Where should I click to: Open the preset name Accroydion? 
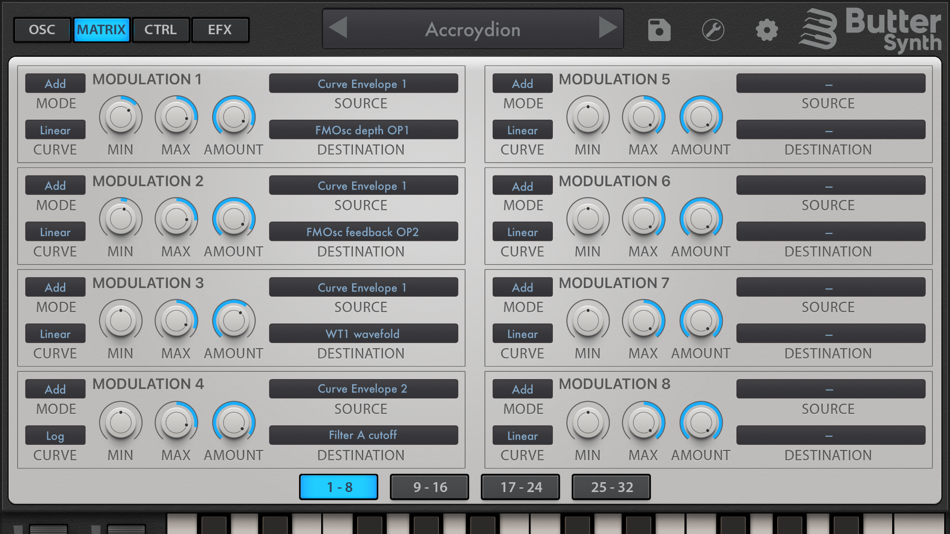473,29
